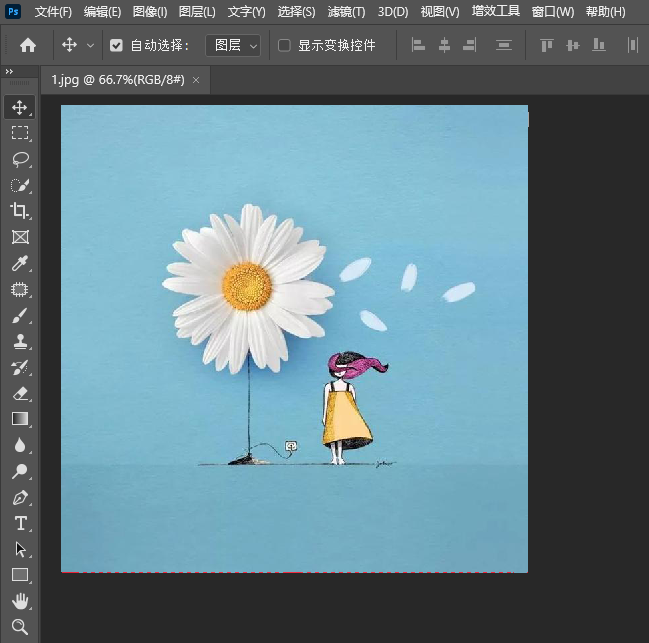The width and height of the screenshot is (649, 643).
Task: Click the Home button in options bar
Action: coord(28,45)
